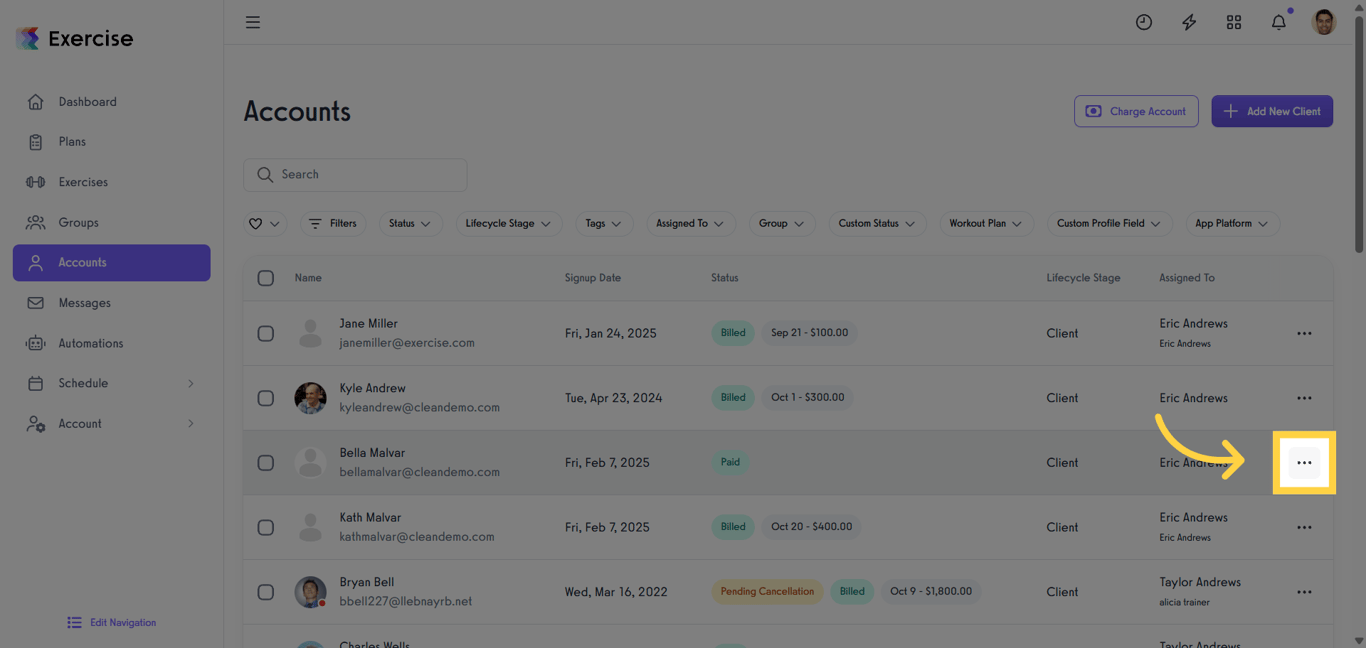Screen dimensions: 1366x648
Task: Toggle the select-all checkbox in table header
Action: click(265, 278)
